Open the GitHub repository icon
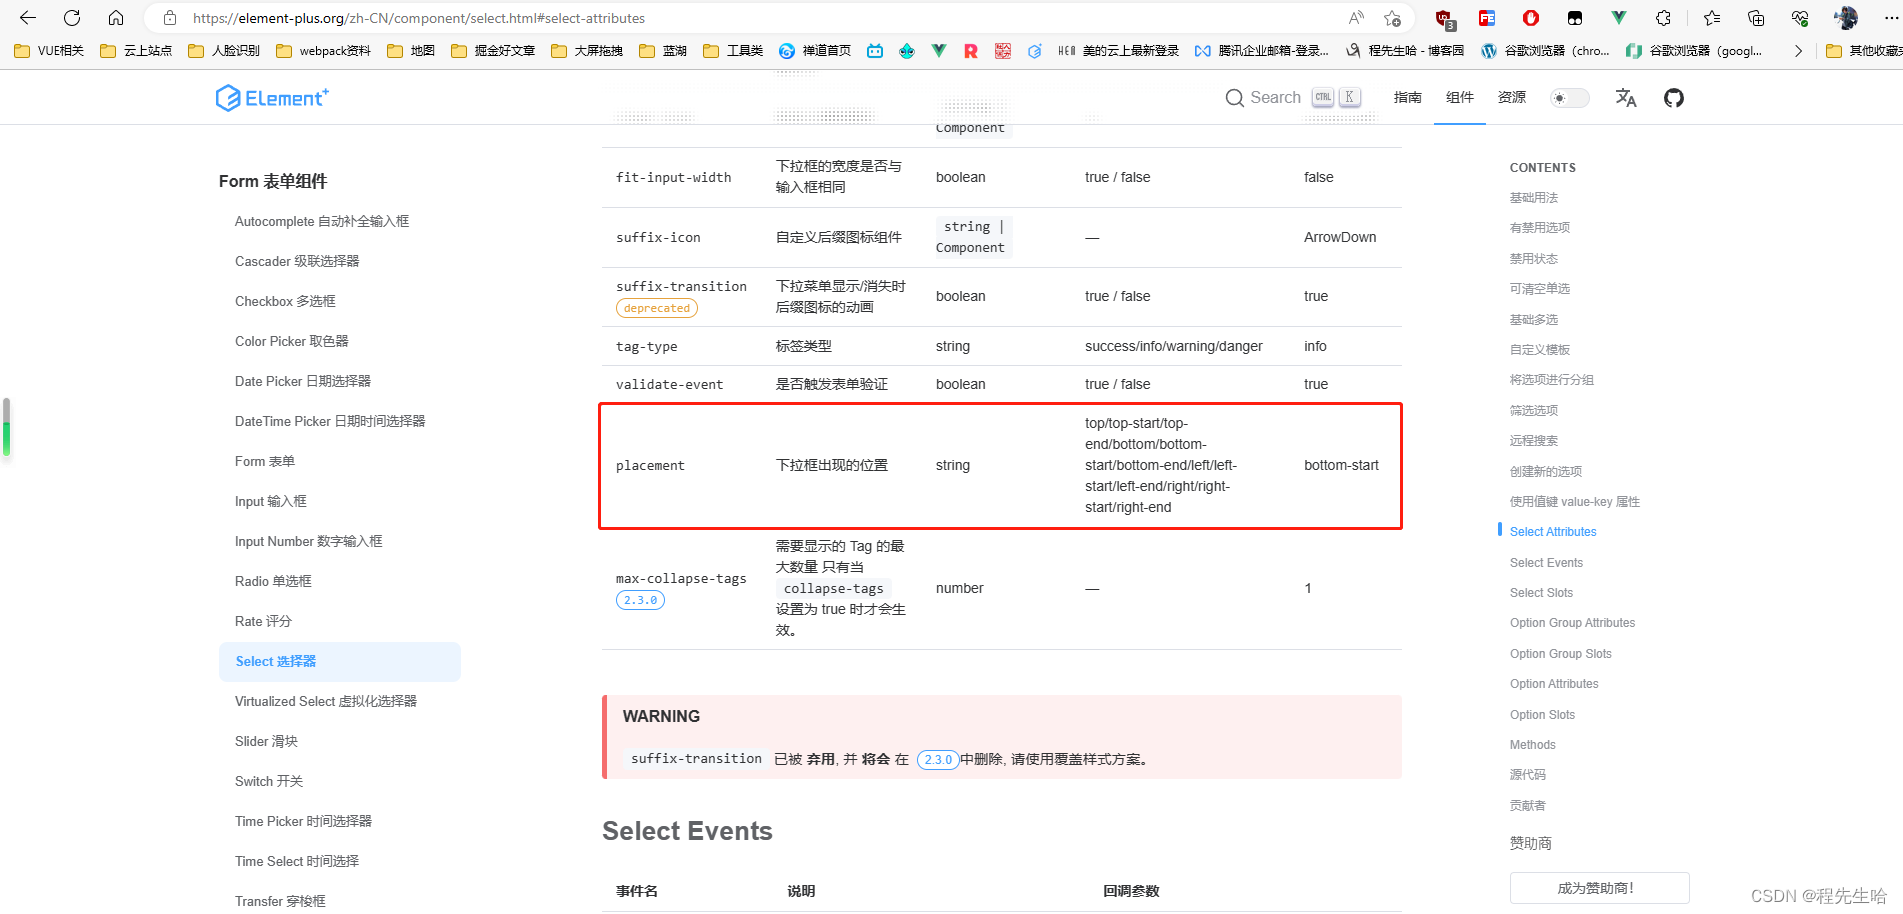This screenshot has width=1903, height=914. 1673,97
